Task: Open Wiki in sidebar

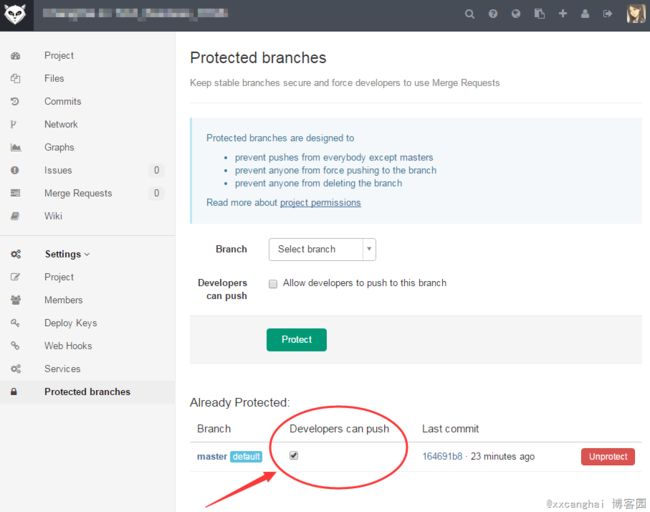Action: click(x=53, y=216)
